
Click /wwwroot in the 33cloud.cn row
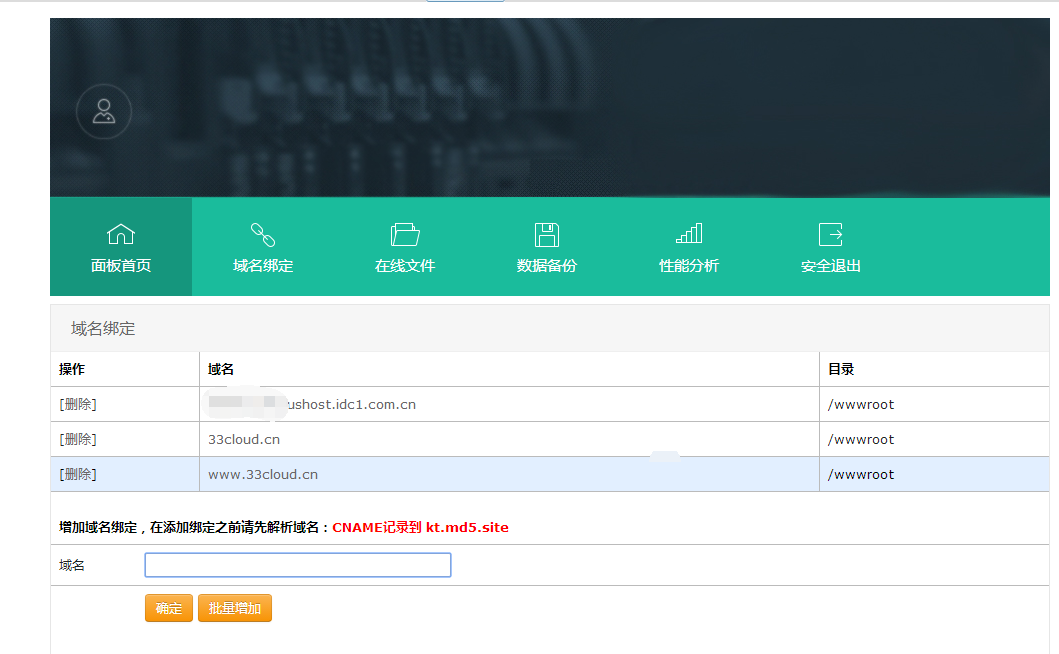pyautogui.click(x=860, y=439)
